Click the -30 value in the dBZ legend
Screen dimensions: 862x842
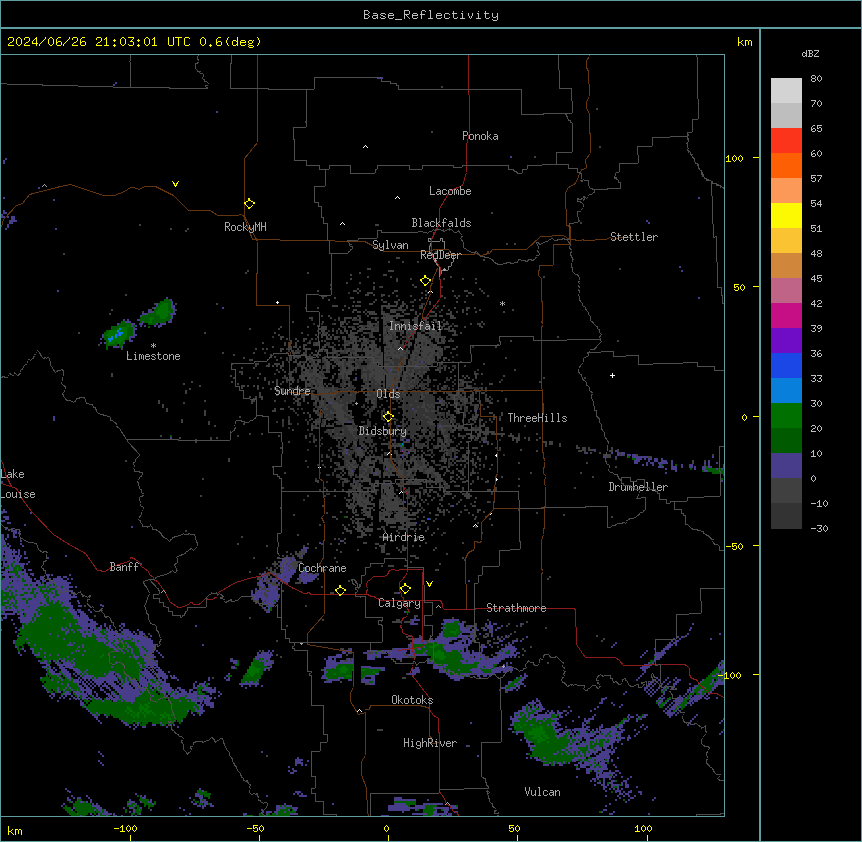[819, 528]
